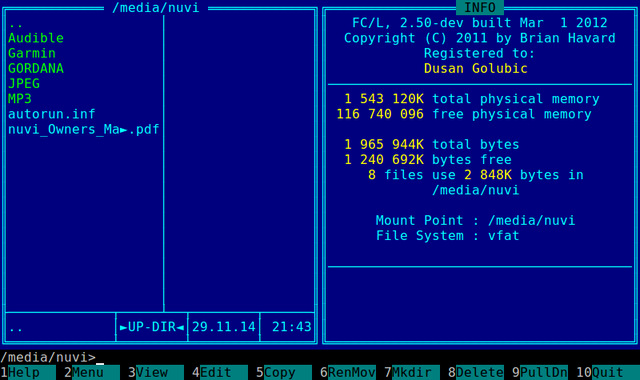
Task: Click the UP-DIR status field
Action: [x=152, y=327]
